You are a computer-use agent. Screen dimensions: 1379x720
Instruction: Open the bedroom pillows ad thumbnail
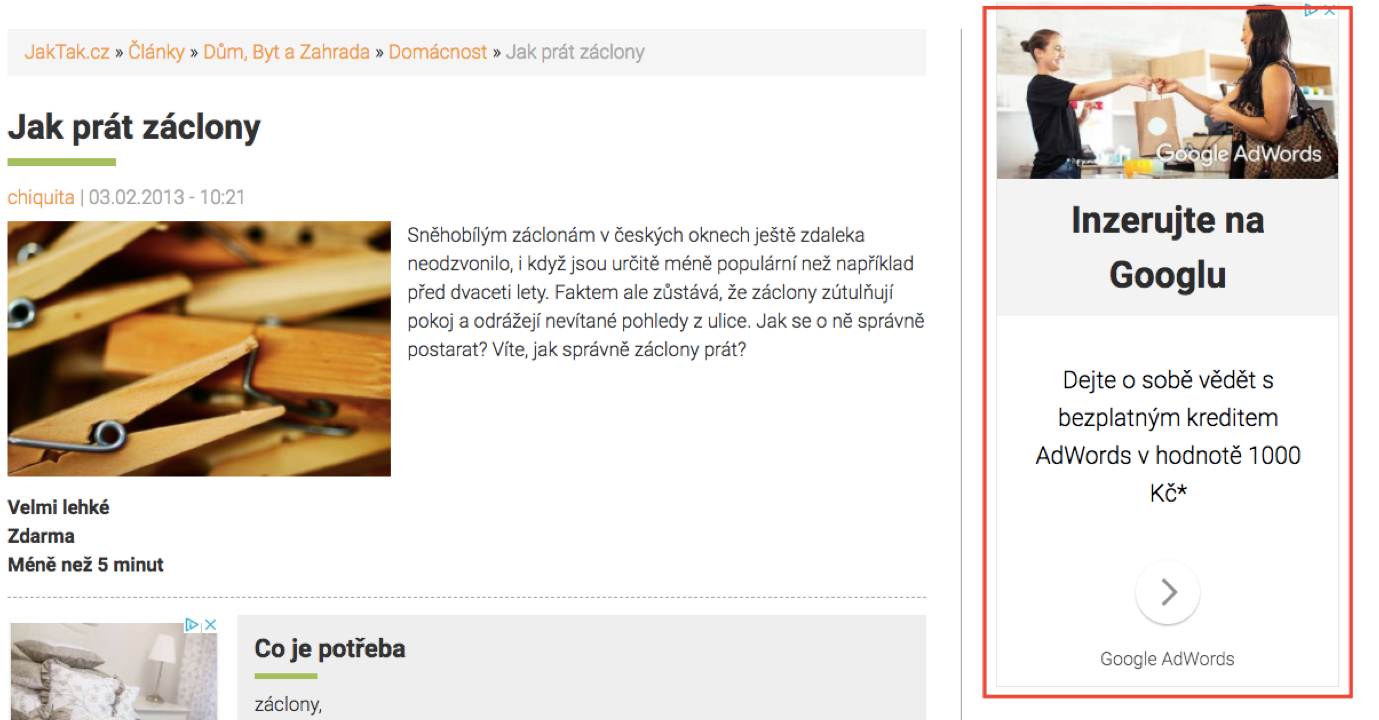(113, 670)
